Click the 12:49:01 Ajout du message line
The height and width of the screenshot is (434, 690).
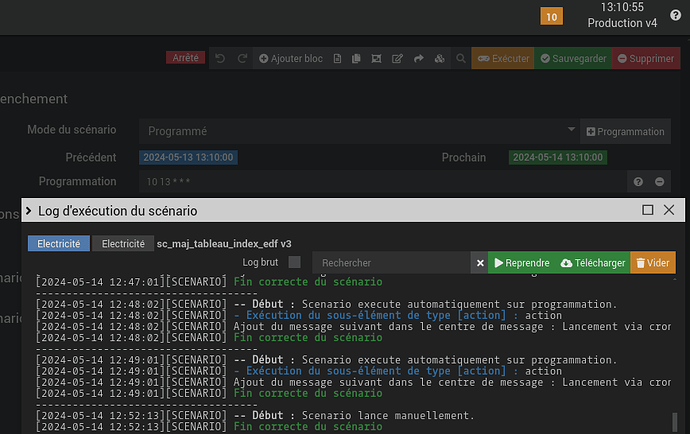[353, 382]
